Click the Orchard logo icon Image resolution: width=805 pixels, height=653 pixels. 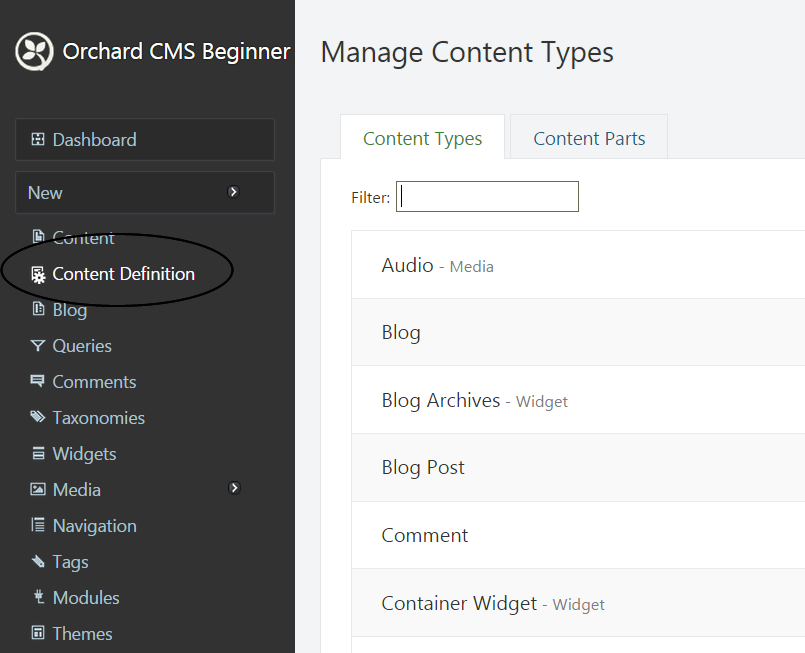pos(34,51)
